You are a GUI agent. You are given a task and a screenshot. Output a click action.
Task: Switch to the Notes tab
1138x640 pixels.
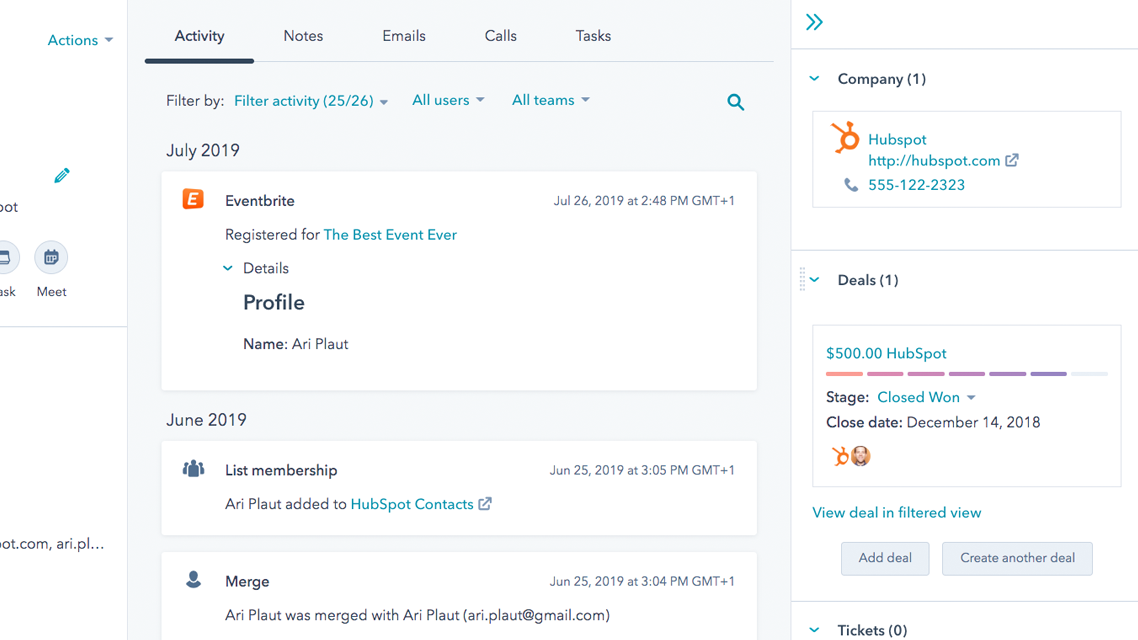click(302, 35)
